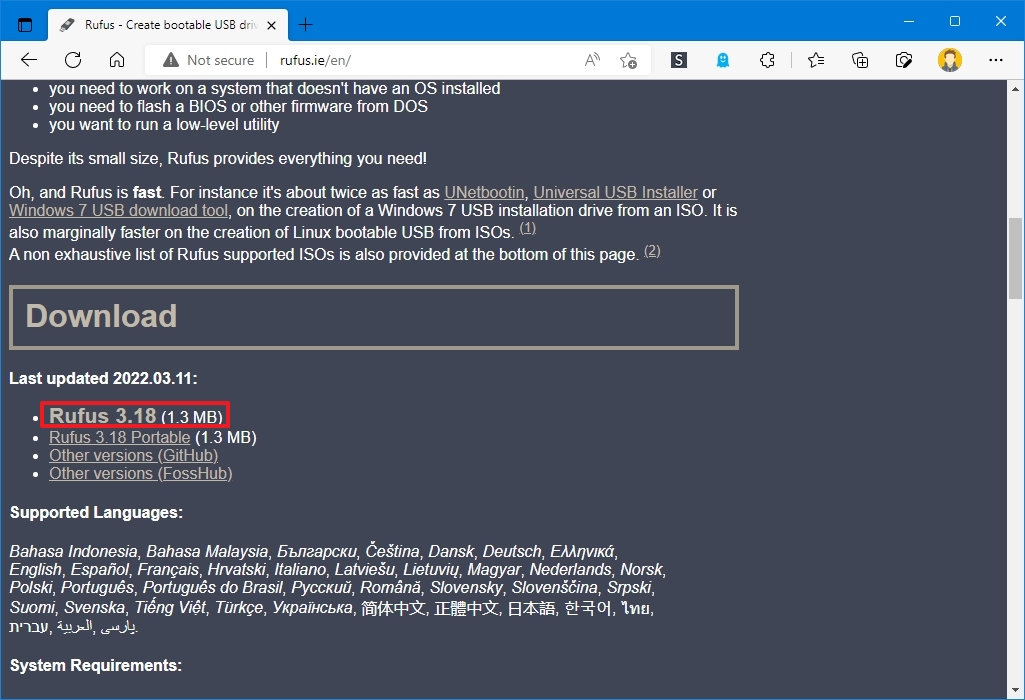1025x700 pixels.
Task: Open the Windows 7 USB download tool link
Action: [118, 210]
